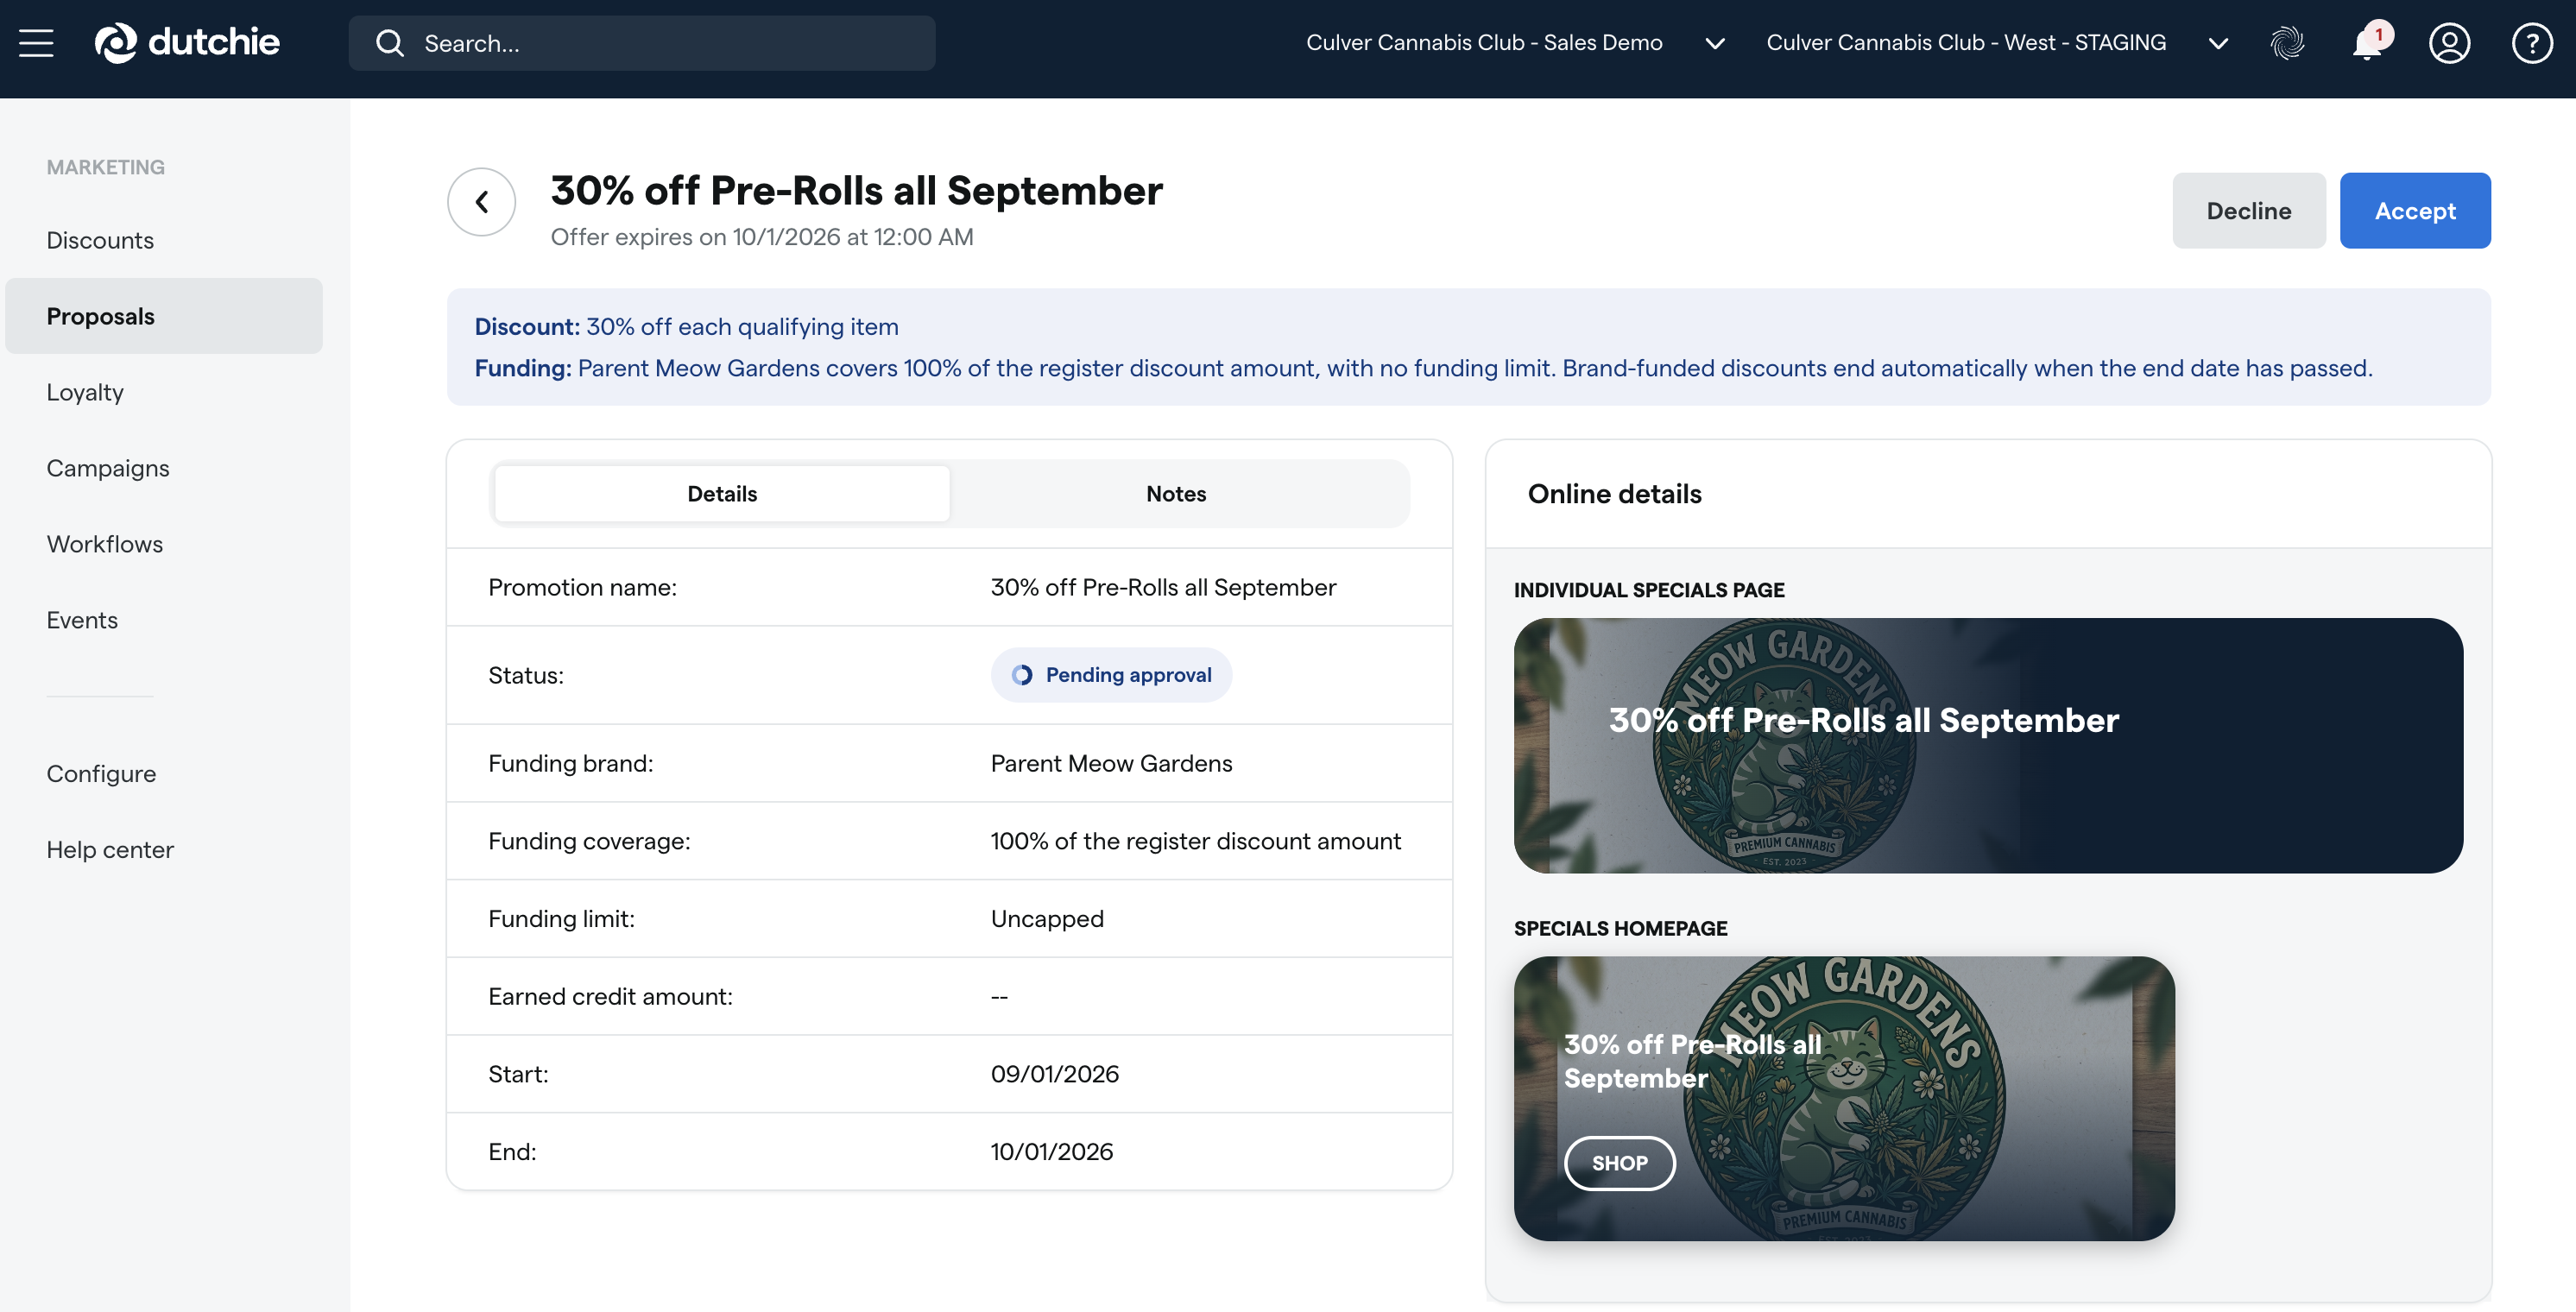Open the user account profile icon
Viewport: 2576px width, 1312px height.
pos(2450,43)
